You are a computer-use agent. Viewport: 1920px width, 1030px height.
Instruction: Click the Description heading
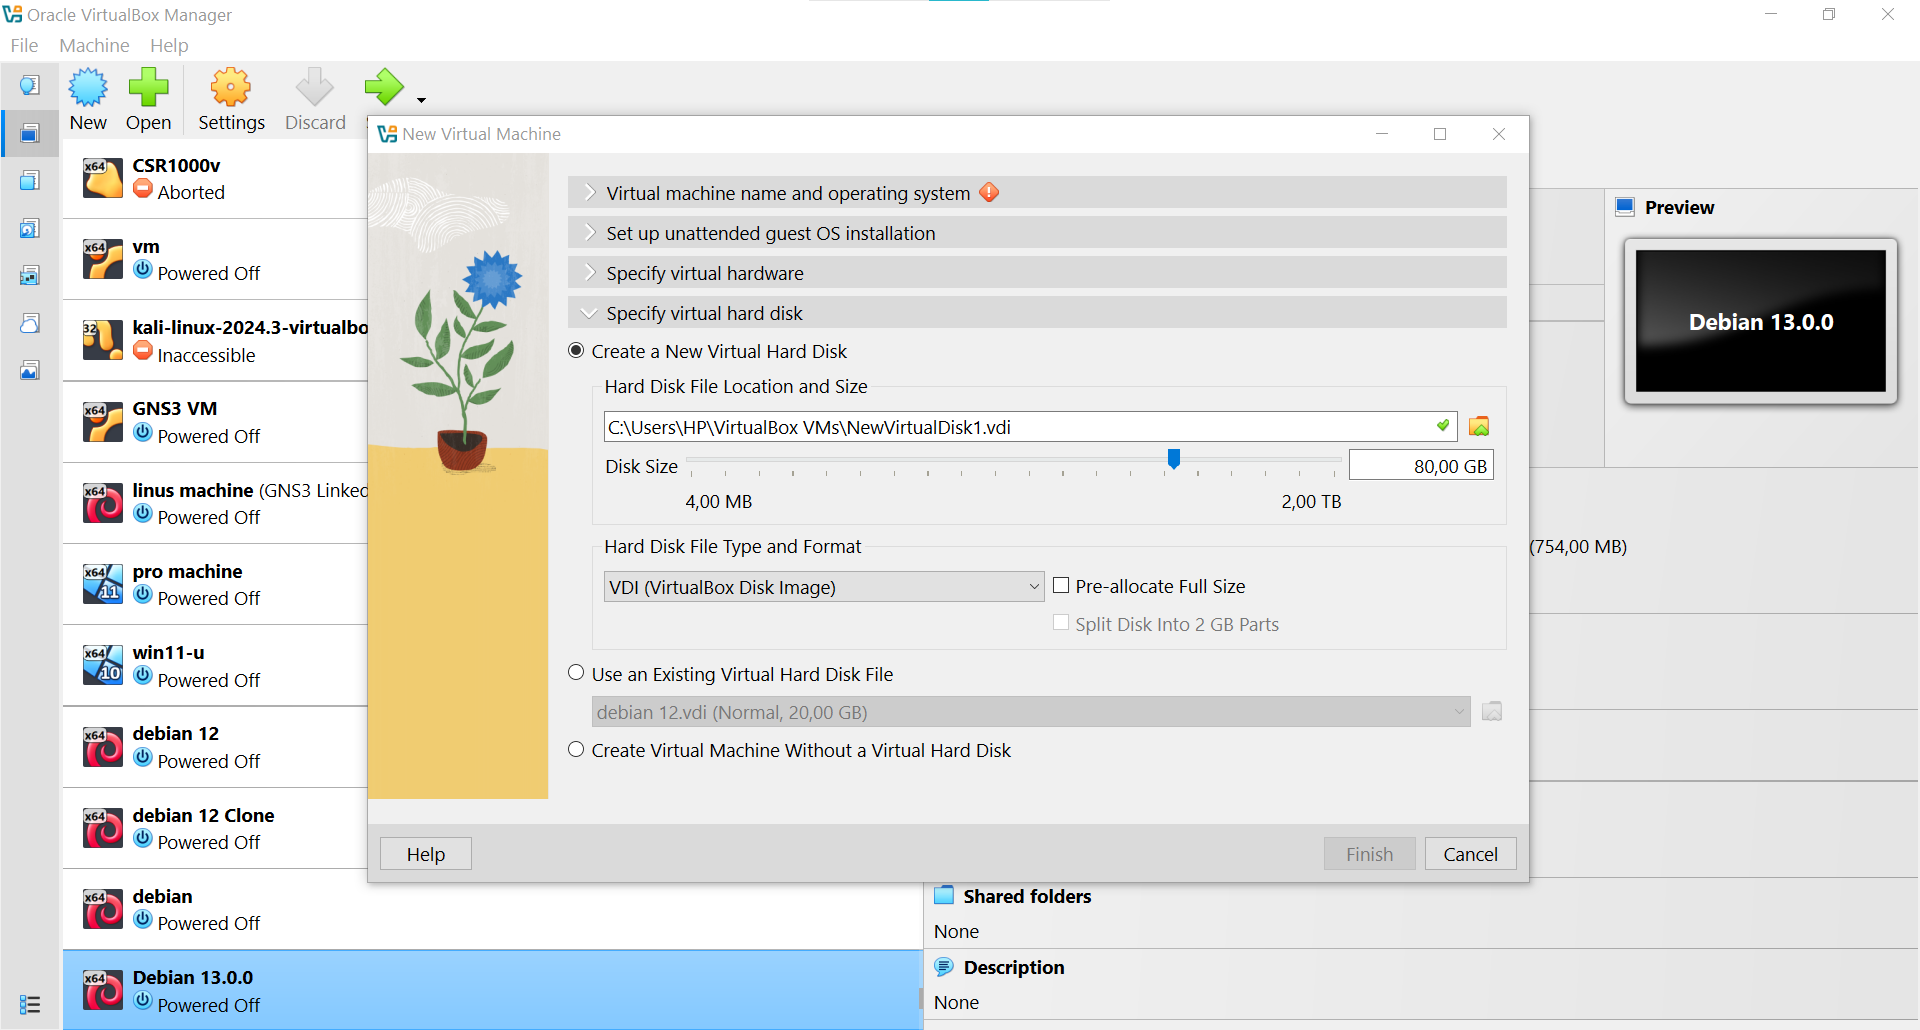click(1014, 967)
